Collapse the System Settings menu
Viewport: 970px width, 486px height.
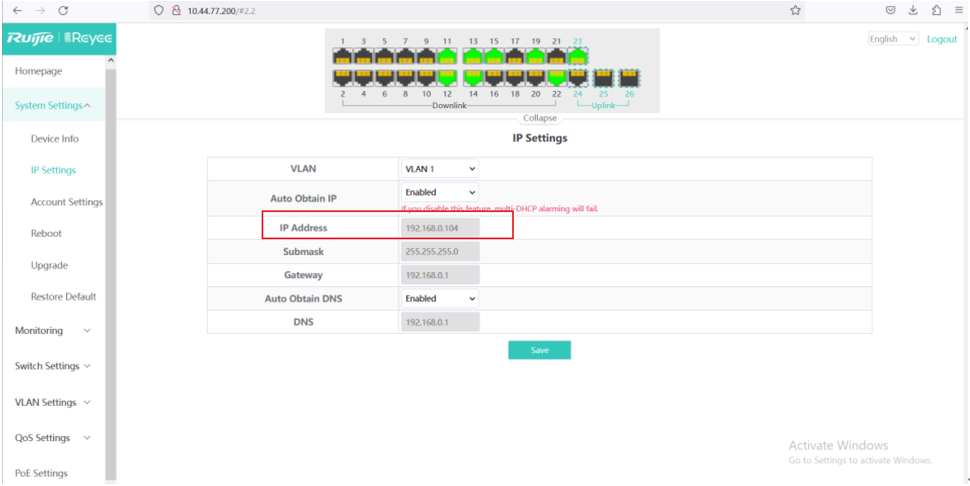pos(53,106)
